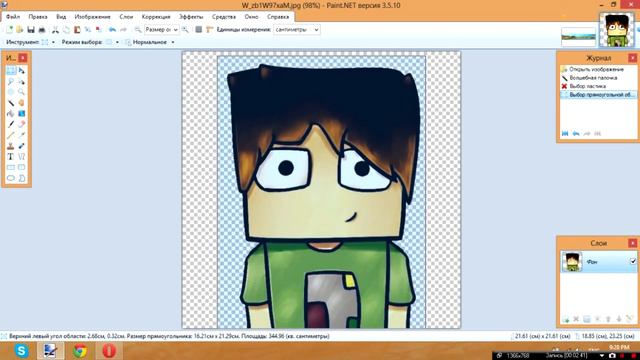Open the Вид menu
The image size is (640, 360).
pos(61,17)
